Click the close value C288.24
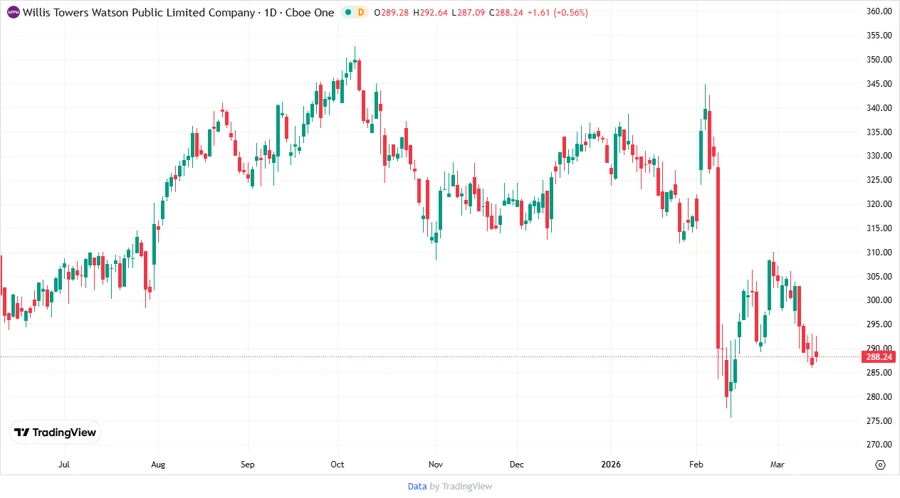Viewport: 900px width, 498px height. click(x=506, y=12)
